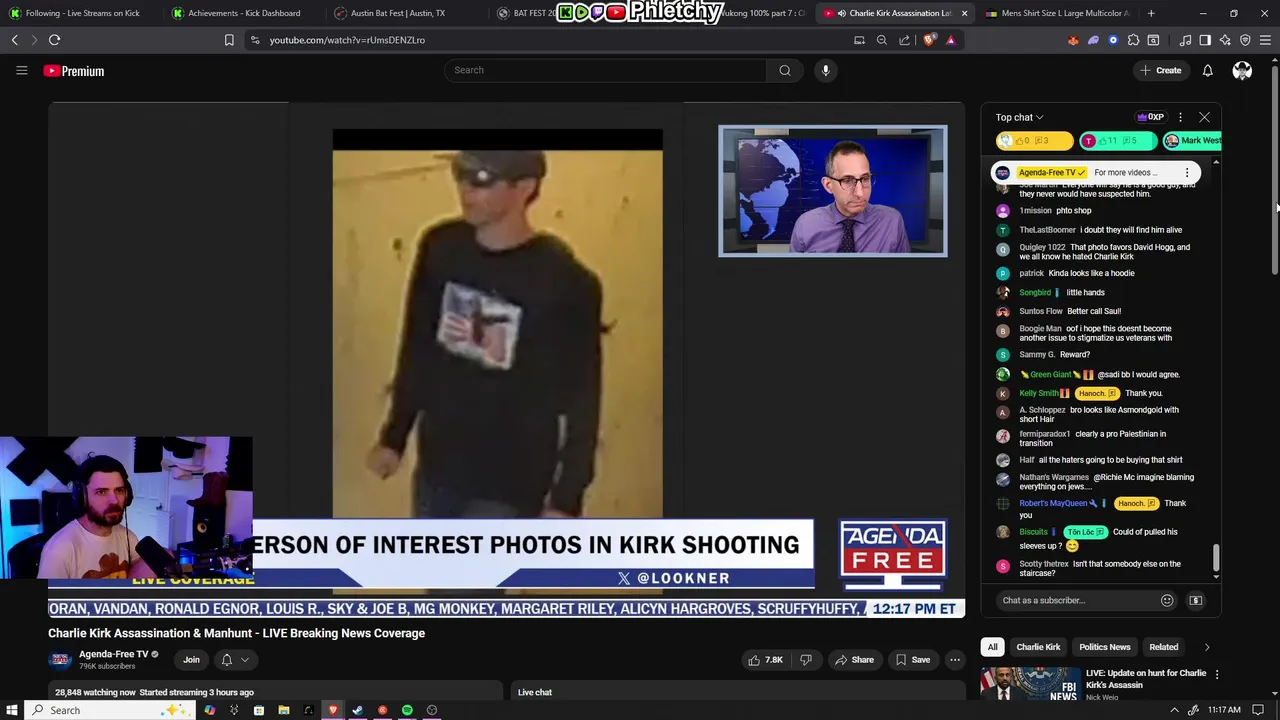1280x720 pixels.
Task: Switch to Austin Bat Fest tab
Action: (x=397, y=13)
